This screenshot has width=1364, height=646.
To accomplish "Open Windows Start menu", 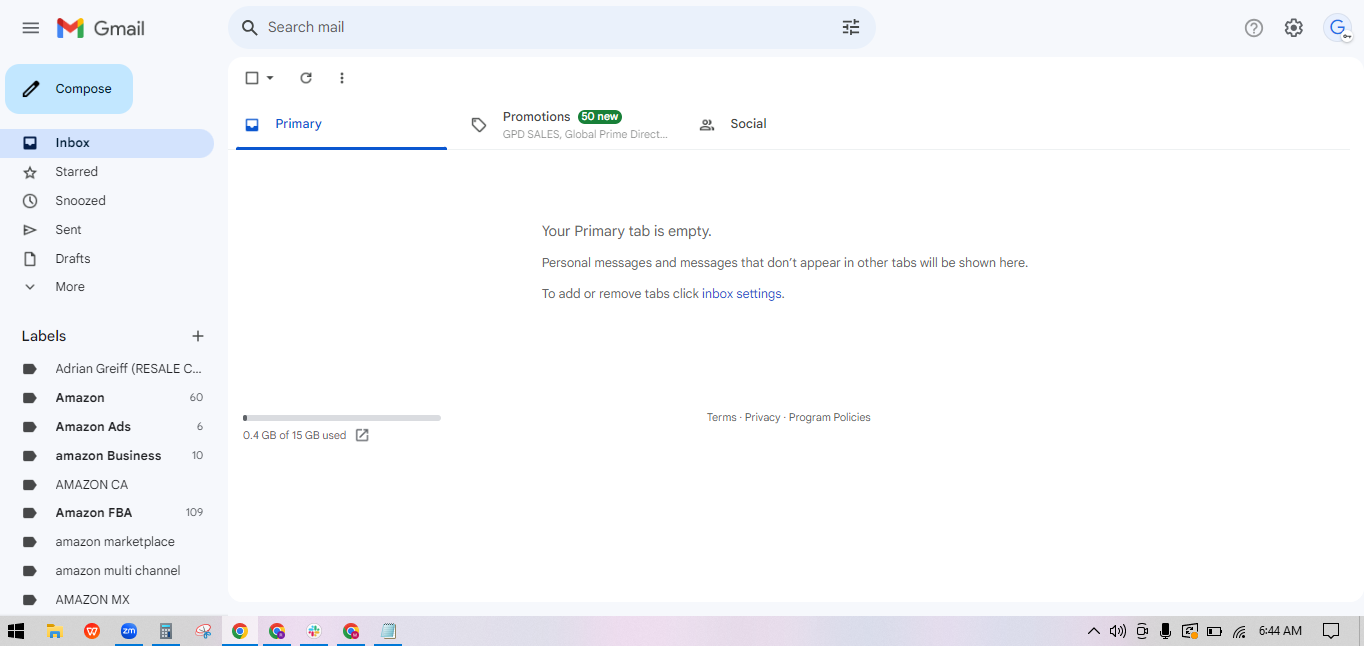I will [x=16, y=631].
